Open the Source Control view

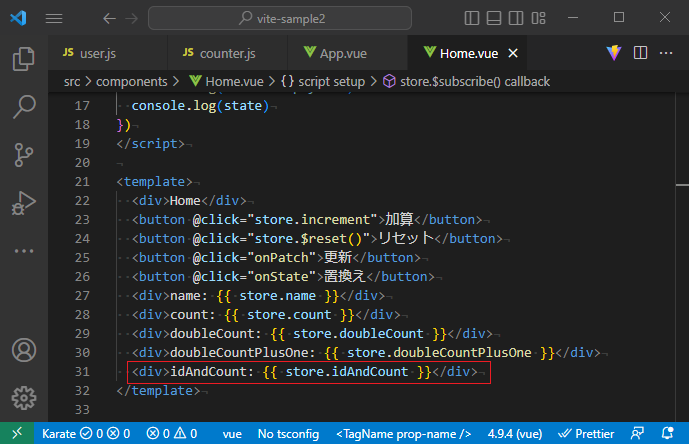[24, 155]
